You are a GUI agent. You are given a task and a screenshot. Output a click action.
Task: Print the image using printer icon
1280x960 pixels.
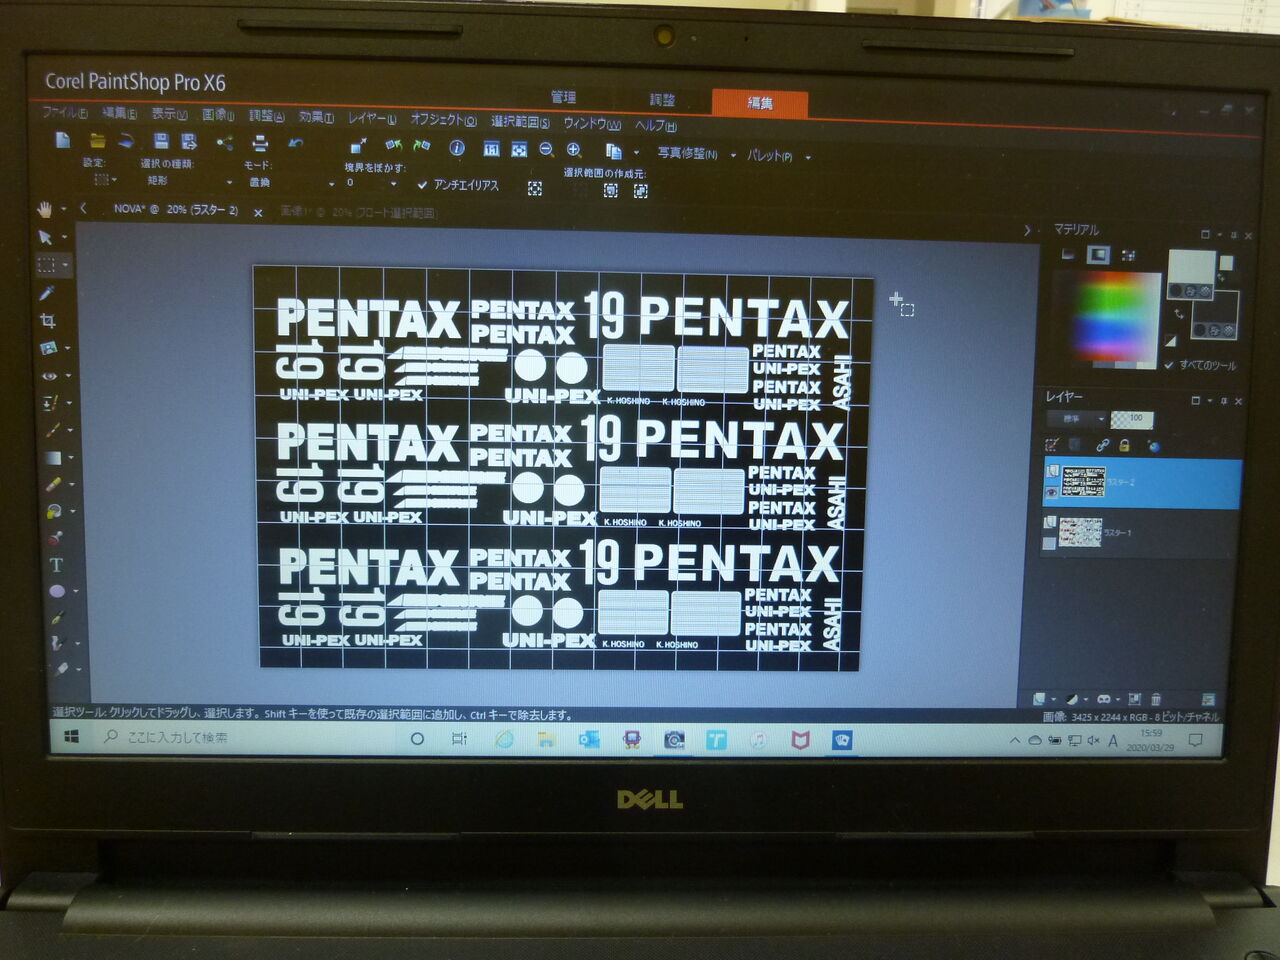260,143
